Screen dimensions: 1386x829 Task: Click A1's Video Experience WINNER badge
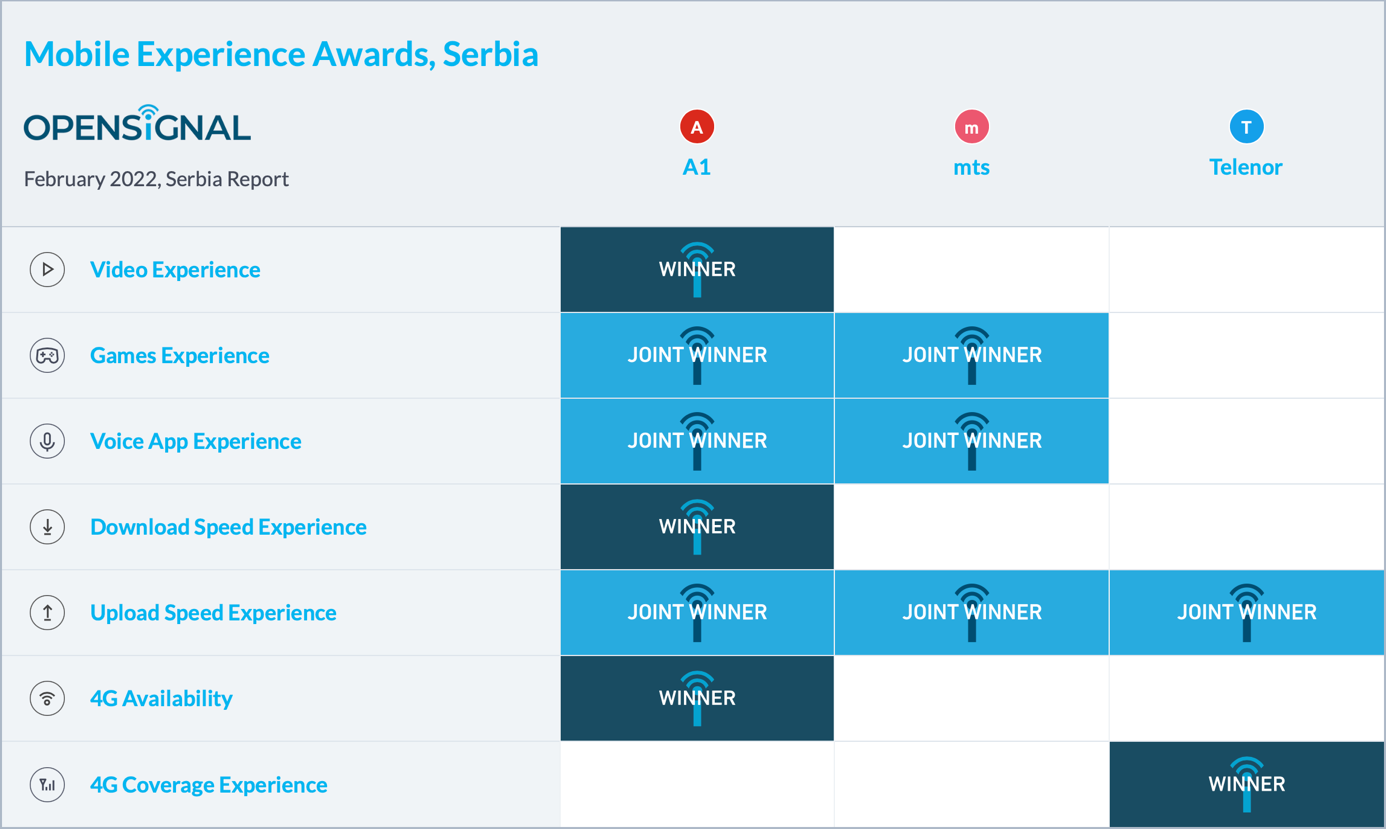tap(697, 270)
